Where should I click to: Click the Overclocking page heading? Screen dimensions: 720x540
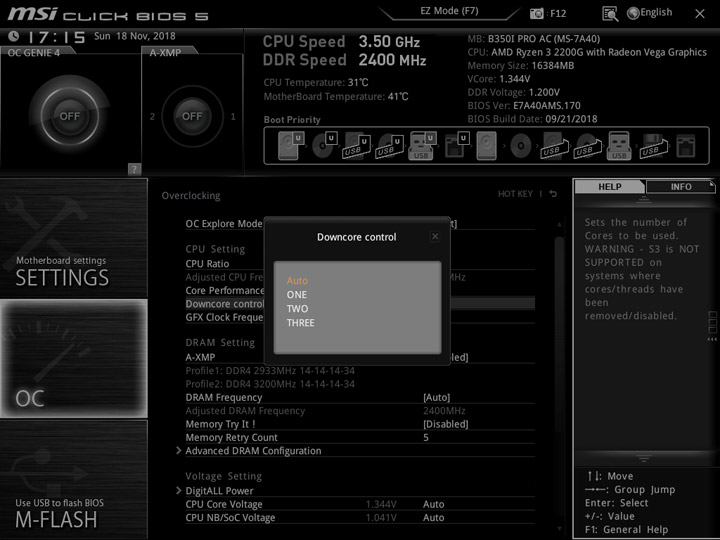click(191, 196)
